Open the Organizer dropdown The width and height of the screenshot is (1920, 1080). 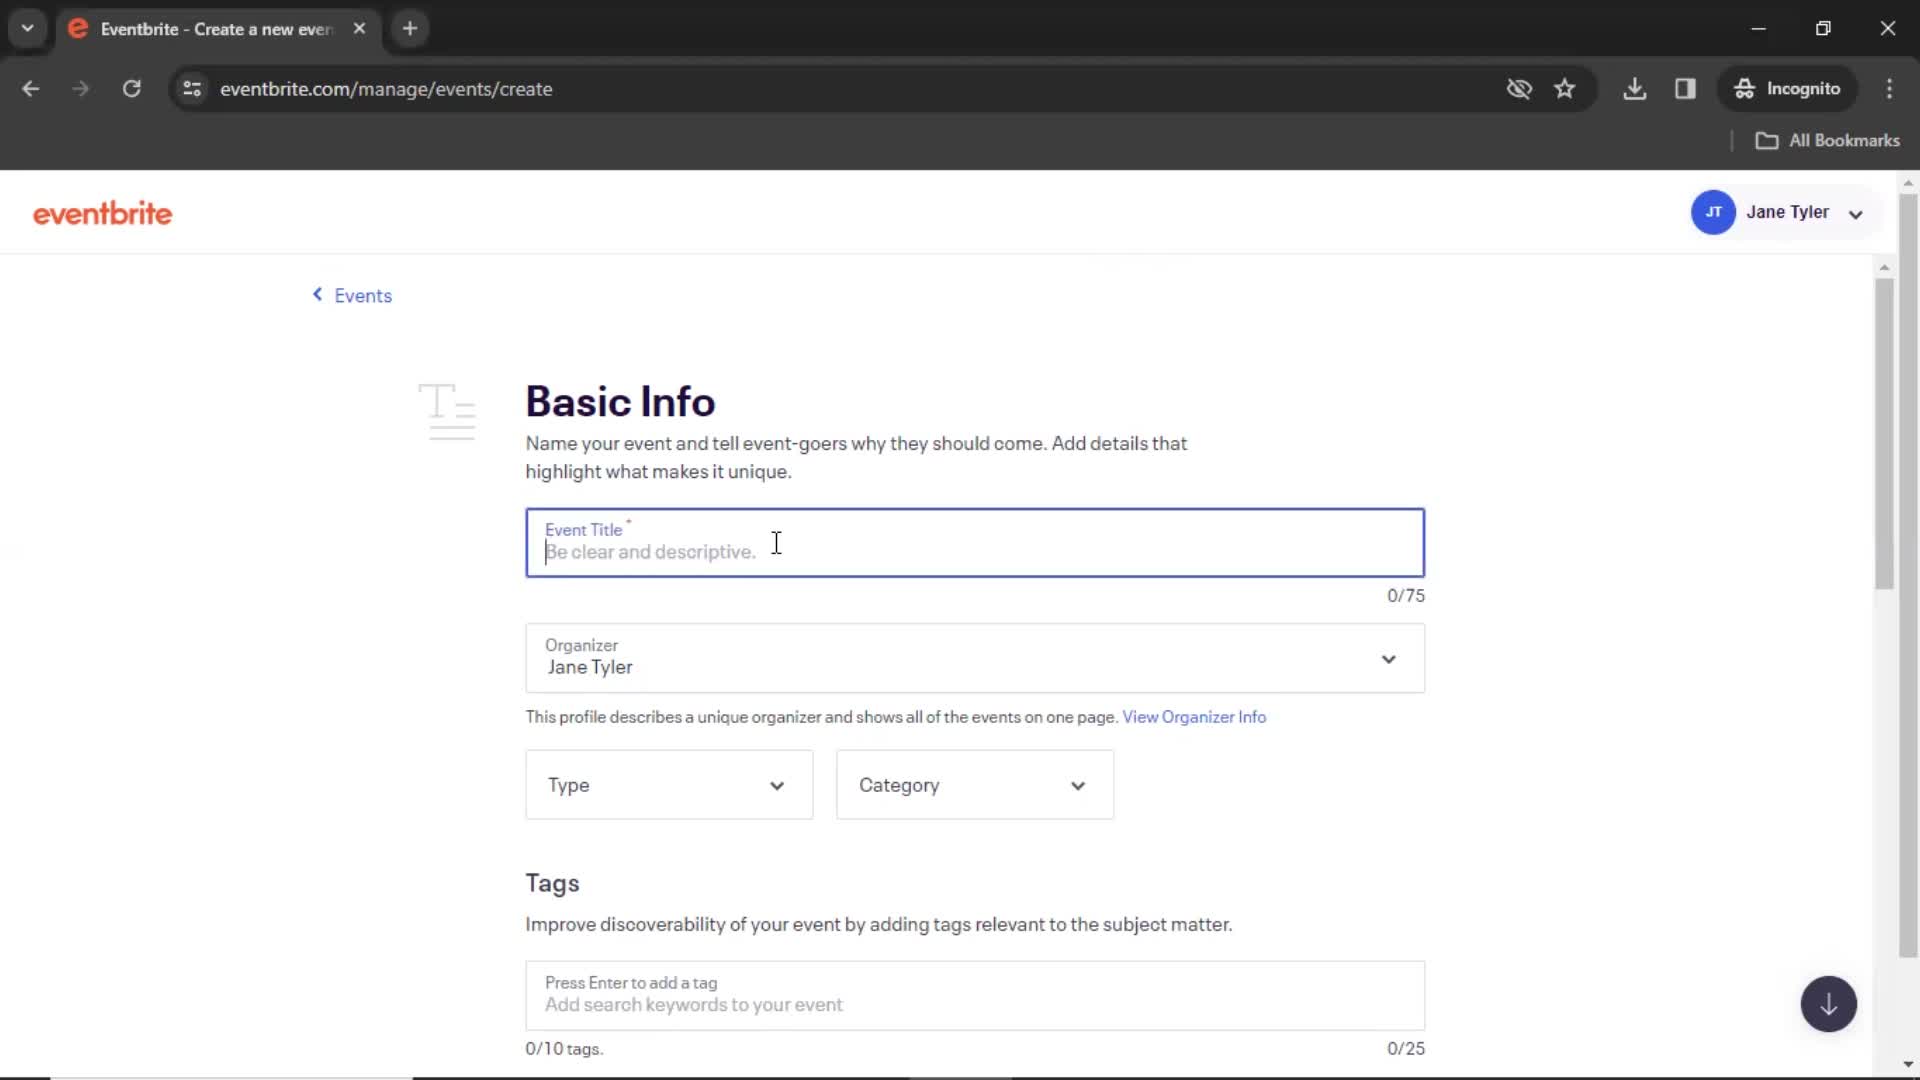point(975,658)
